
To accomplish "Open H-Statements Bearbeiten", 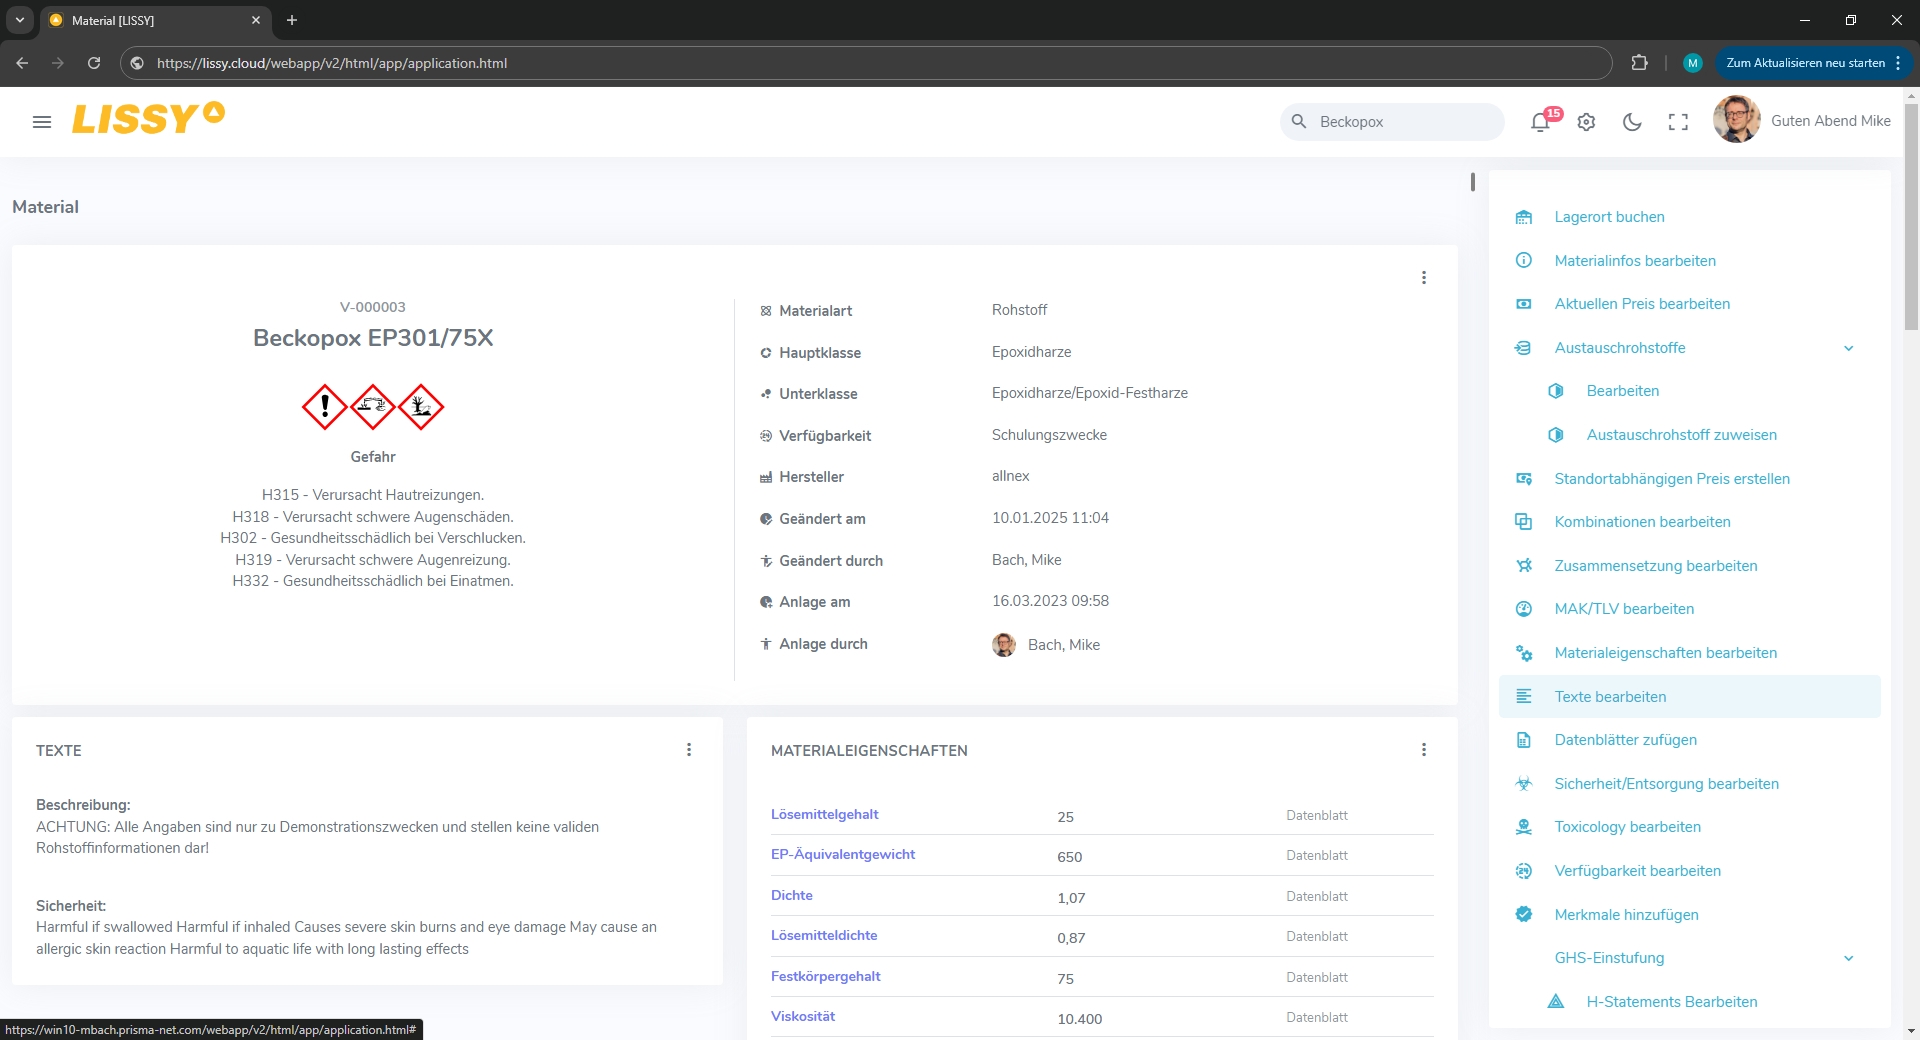I will [1671, 1002].
